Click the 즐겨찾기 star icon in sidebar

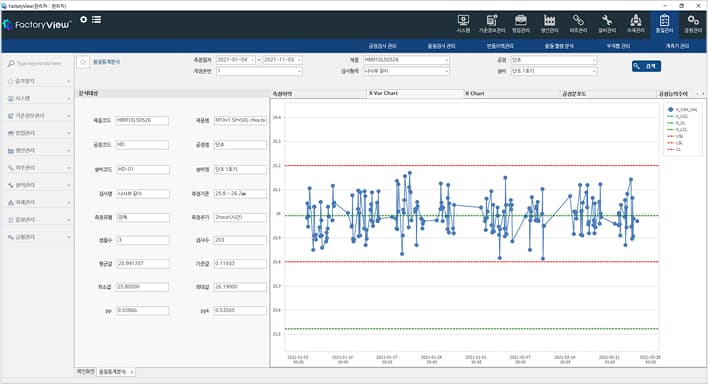click(10, 81)
